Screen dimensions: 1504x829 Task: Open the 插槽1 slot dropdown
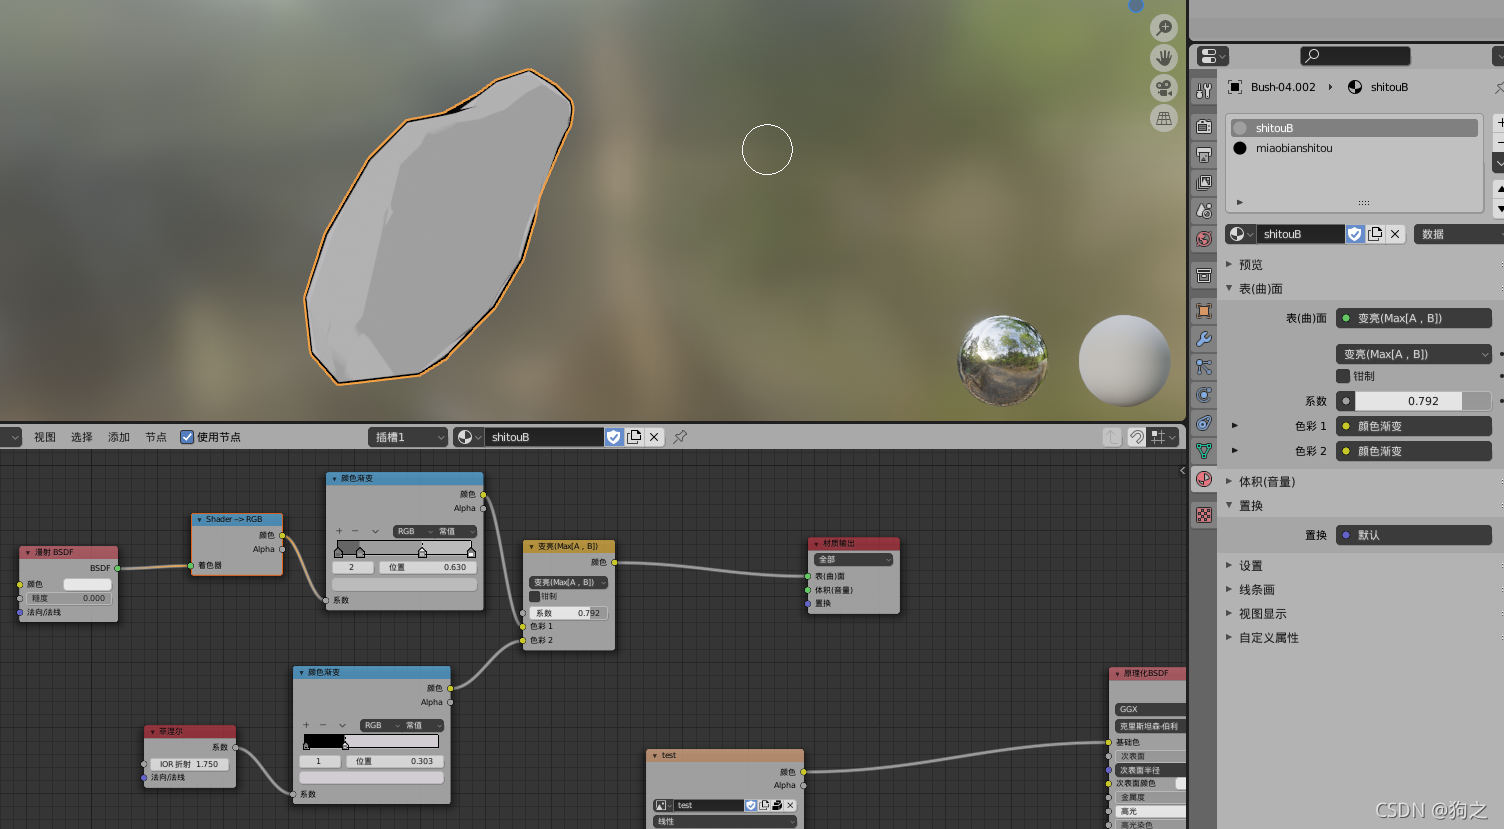point(407,436)
